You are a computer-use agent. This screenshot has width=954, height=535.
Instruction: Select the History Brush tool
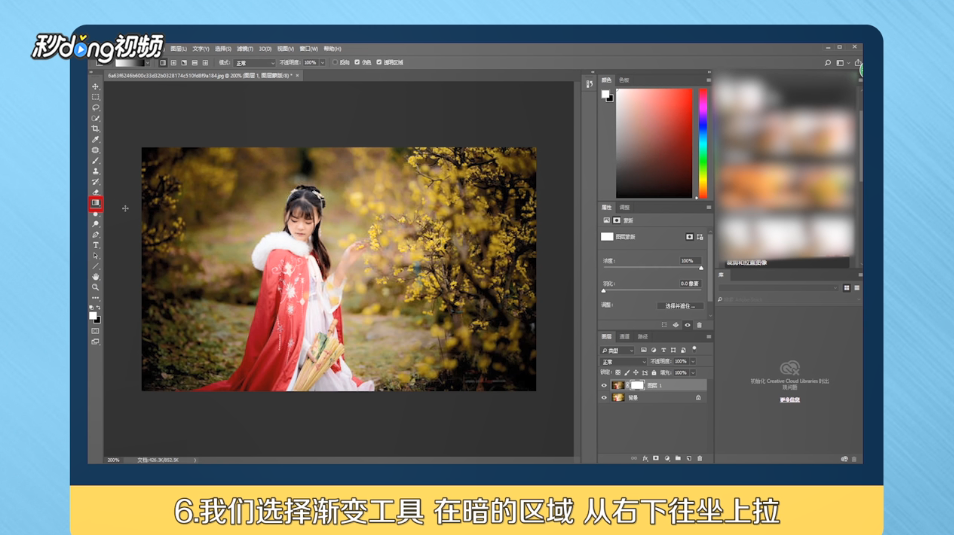(x=96, y=181)
